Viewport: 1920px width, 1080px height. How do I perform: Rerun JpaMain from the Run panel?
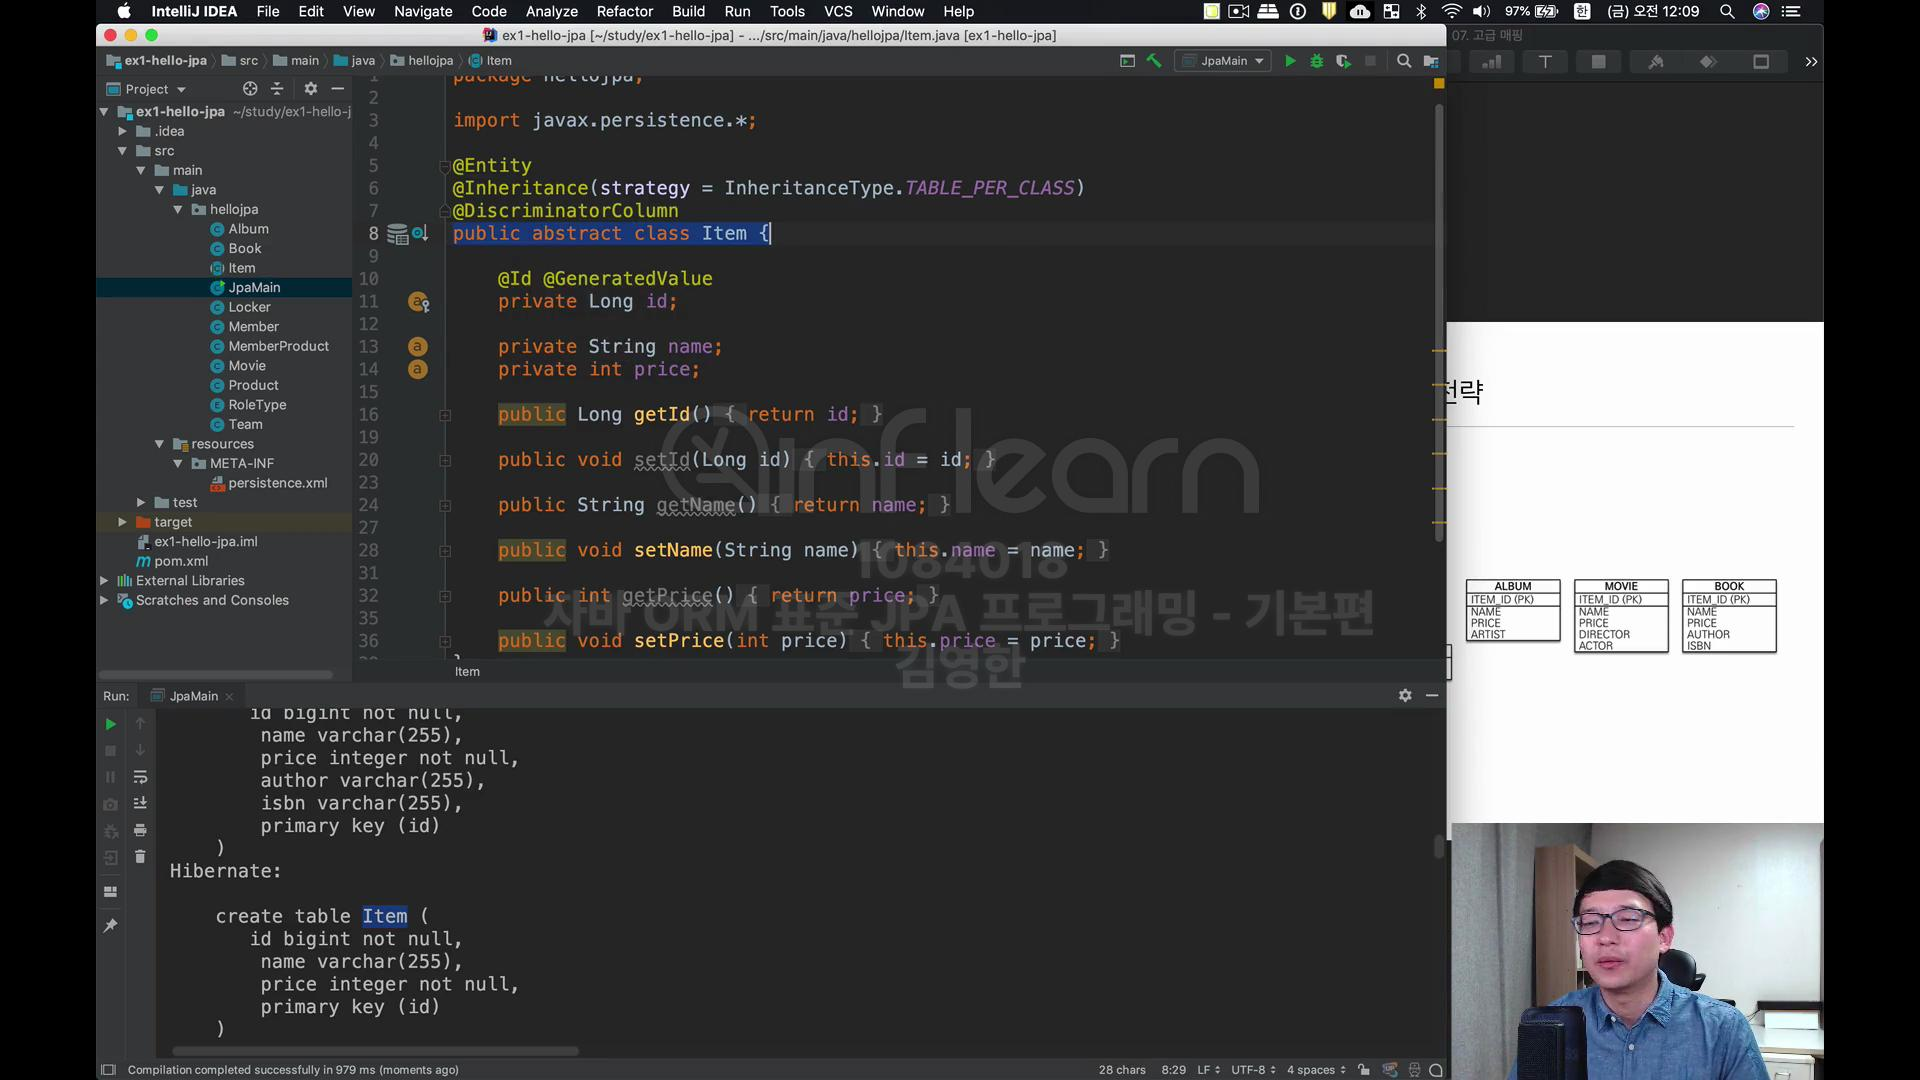tap(111, 724)
